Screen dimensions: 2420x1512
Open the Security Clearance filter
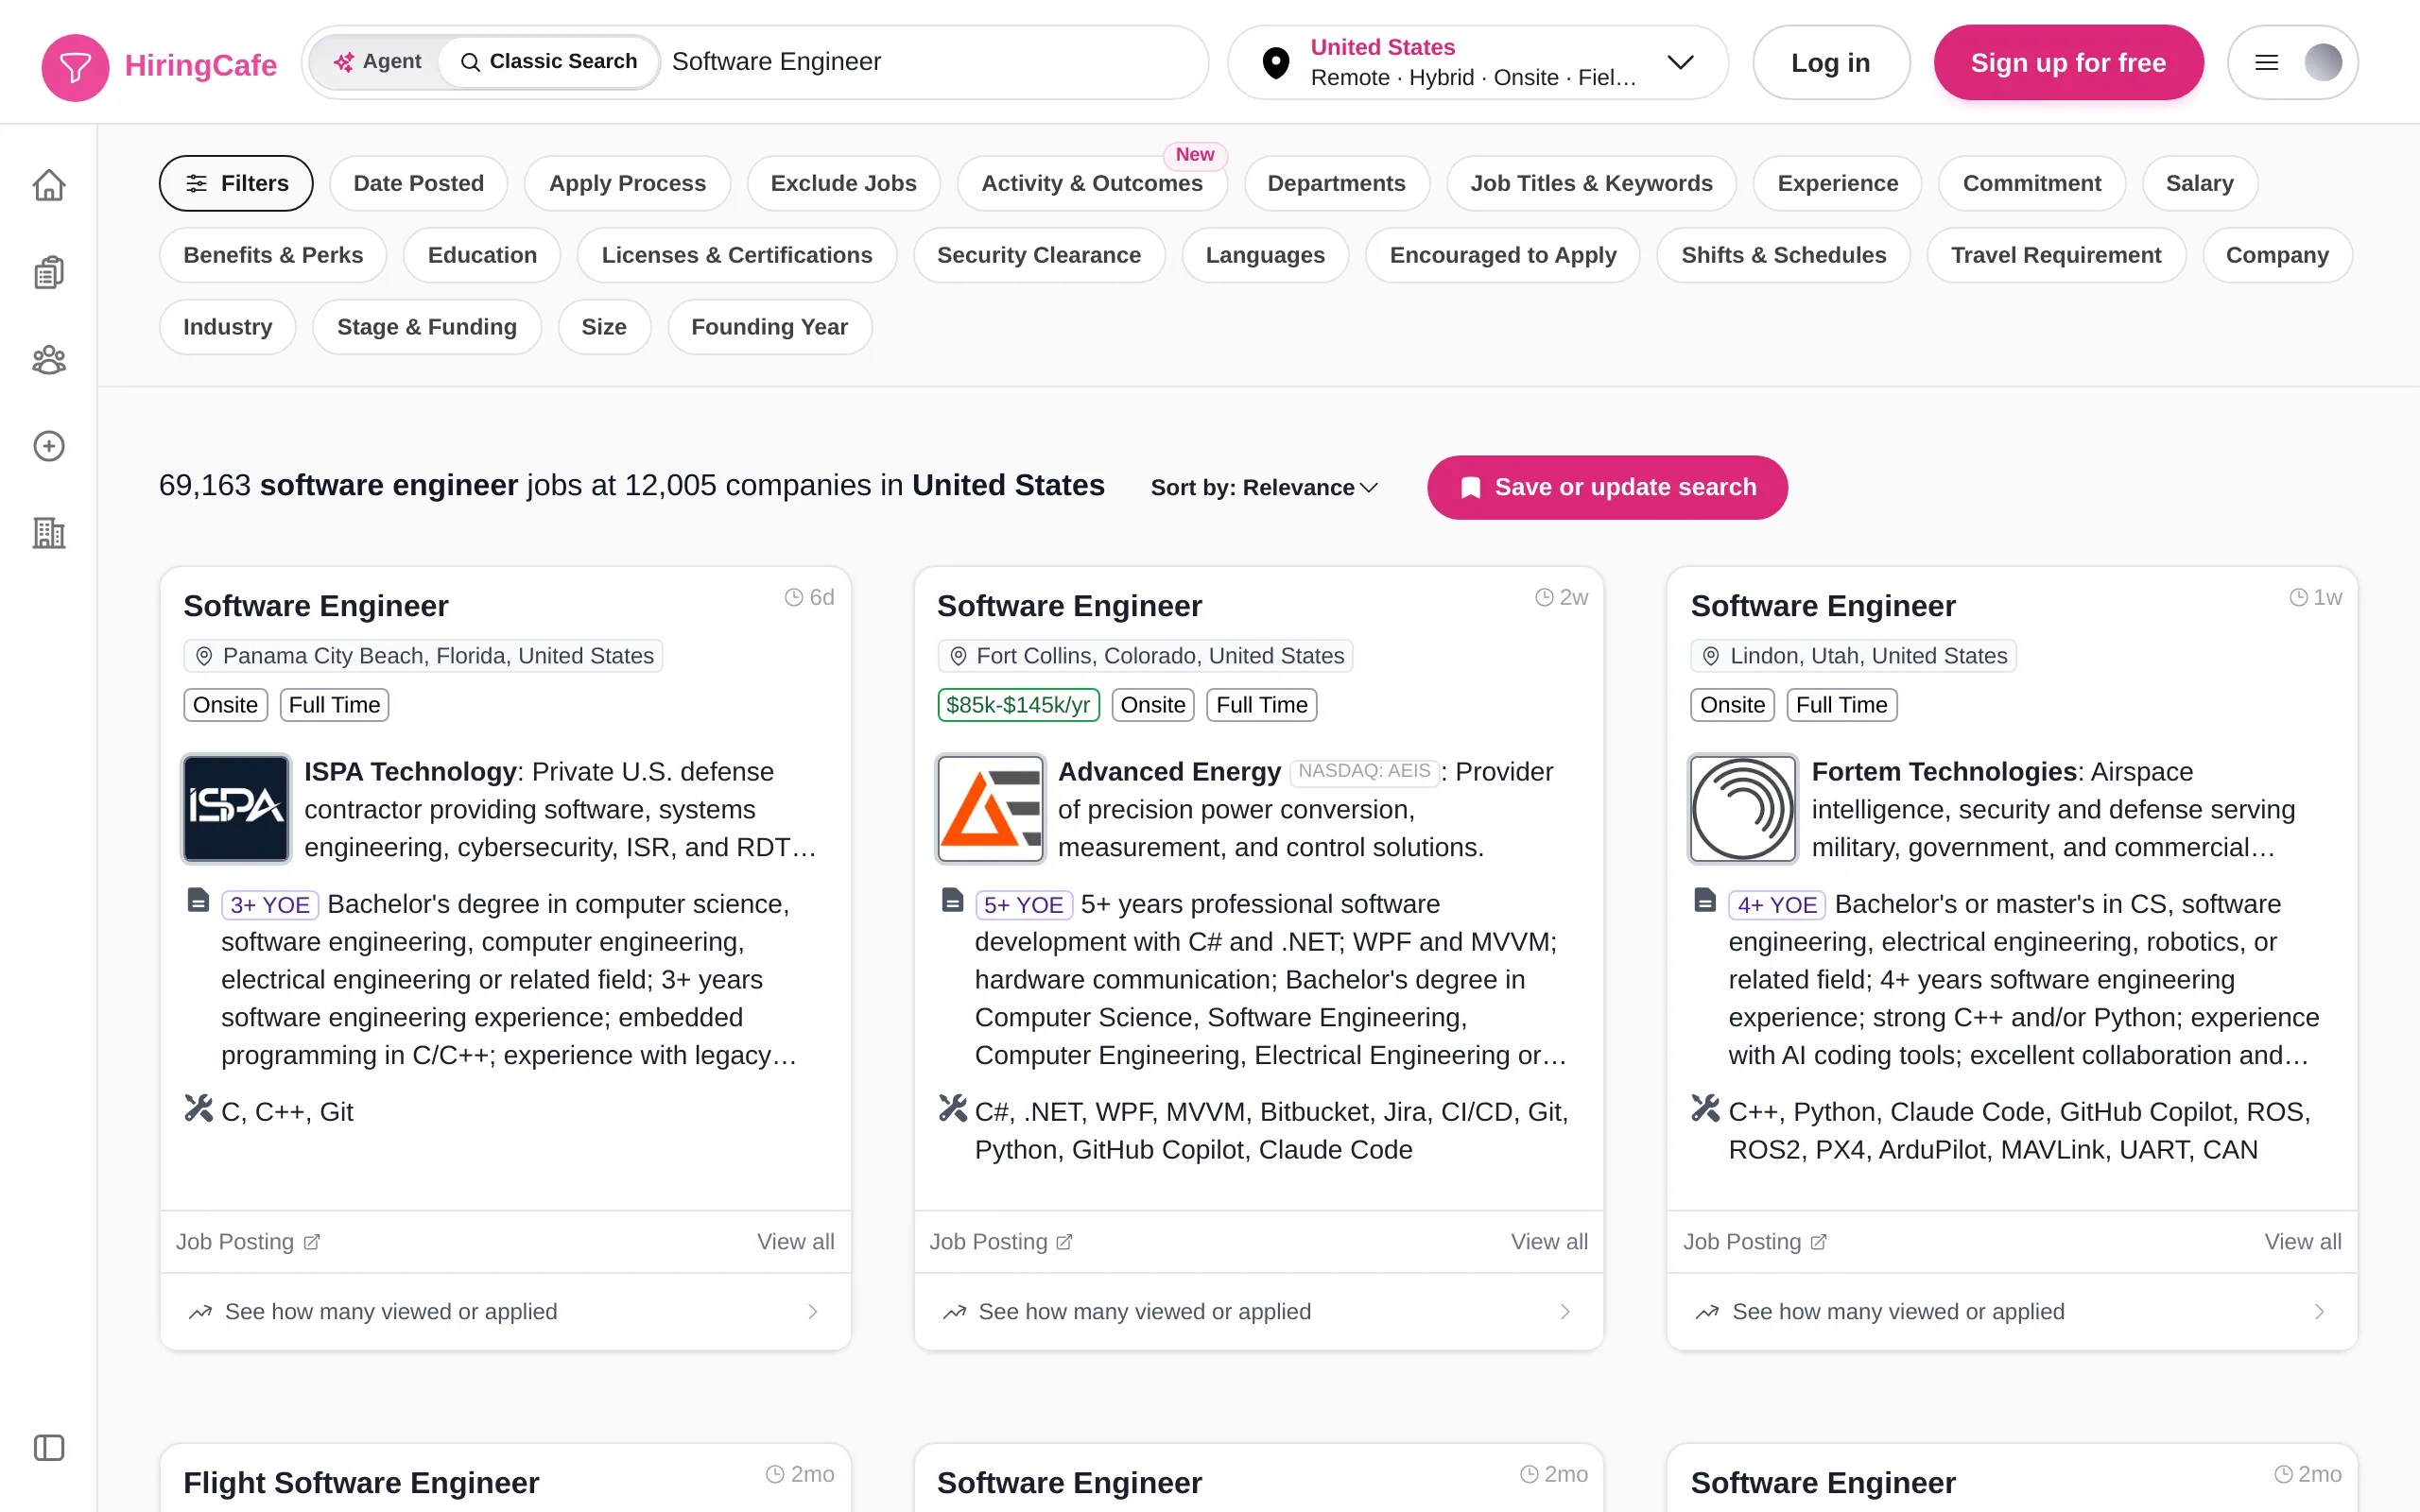point(1038,255)
